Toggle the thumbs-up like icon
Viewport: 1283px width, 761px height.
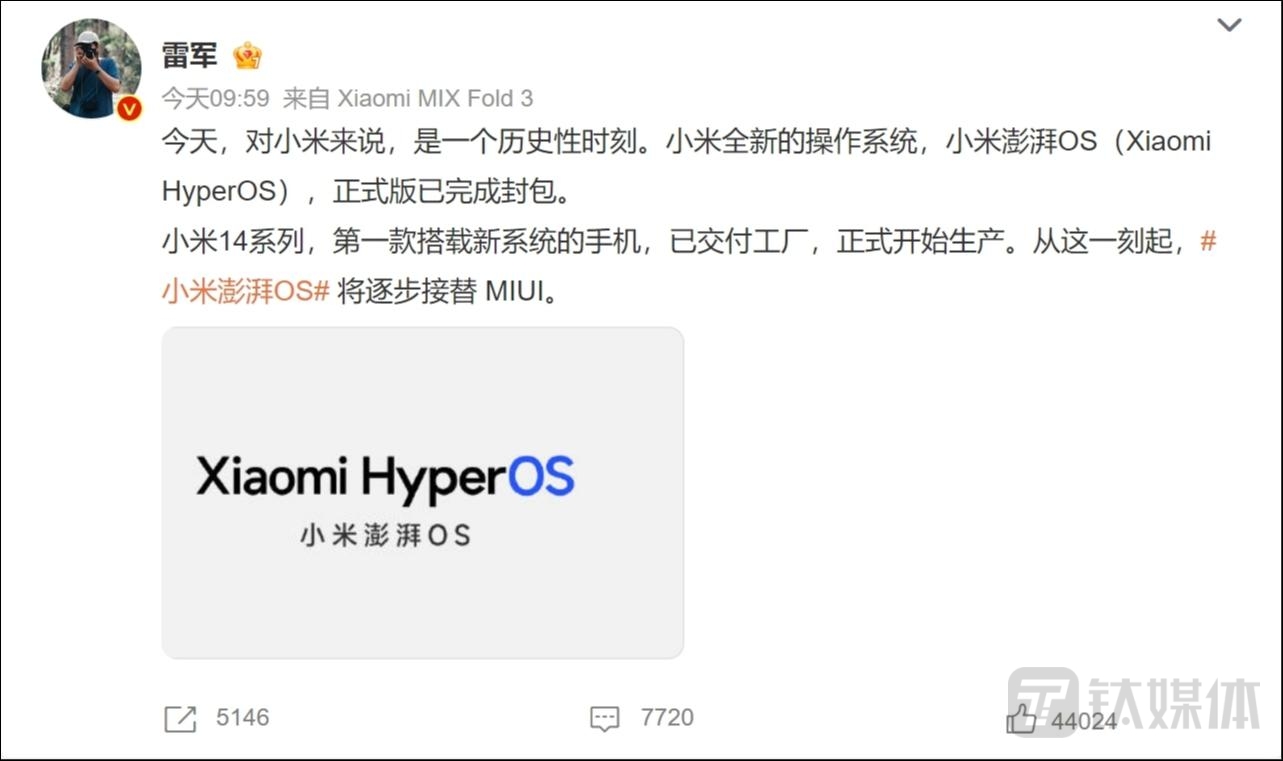(x=1021, y=718)
